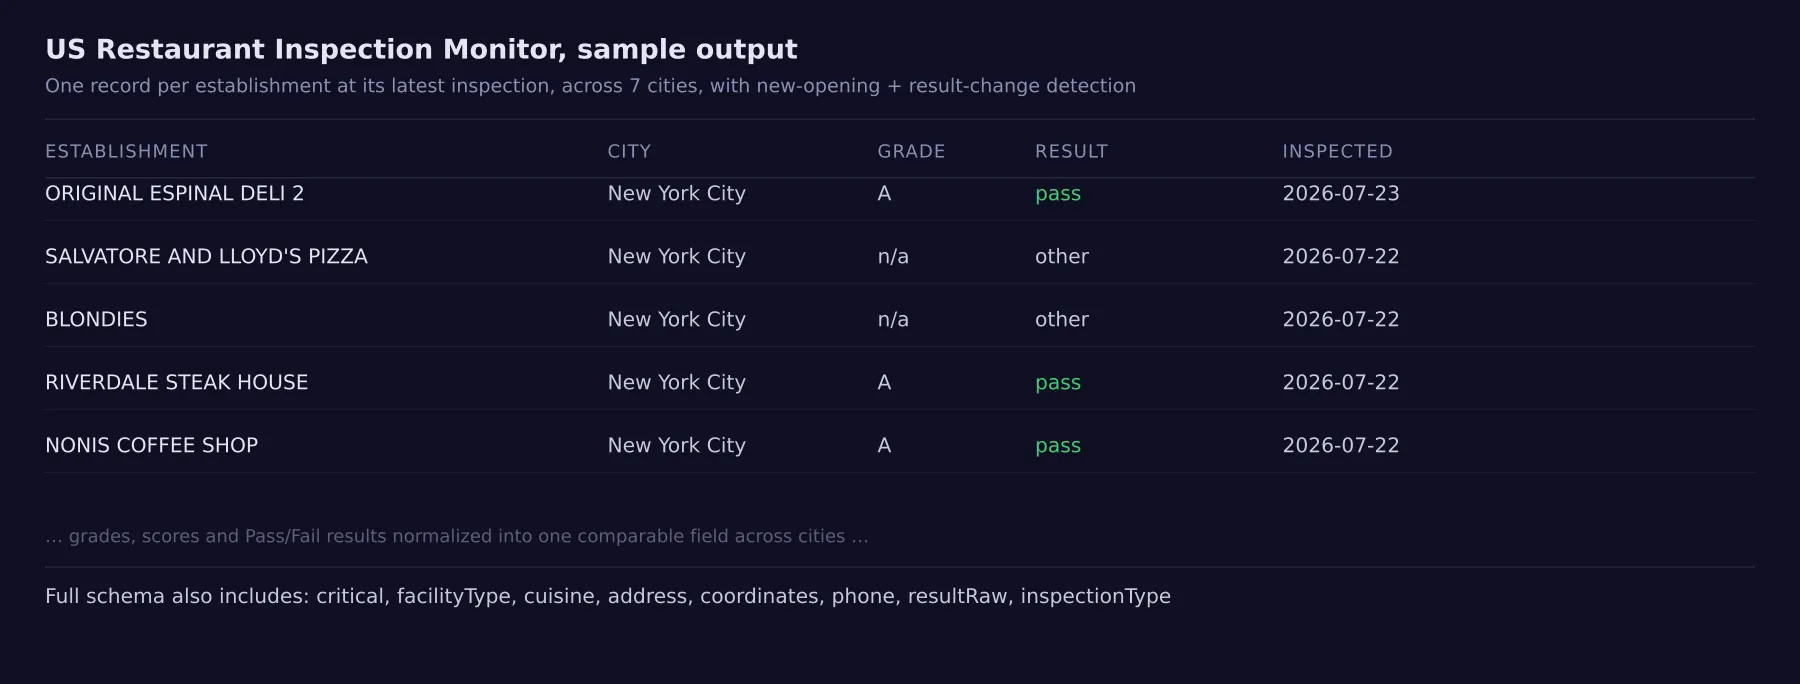Click inspection date for NONIS COFFEE SHOP

click(x=1341, y=445)
